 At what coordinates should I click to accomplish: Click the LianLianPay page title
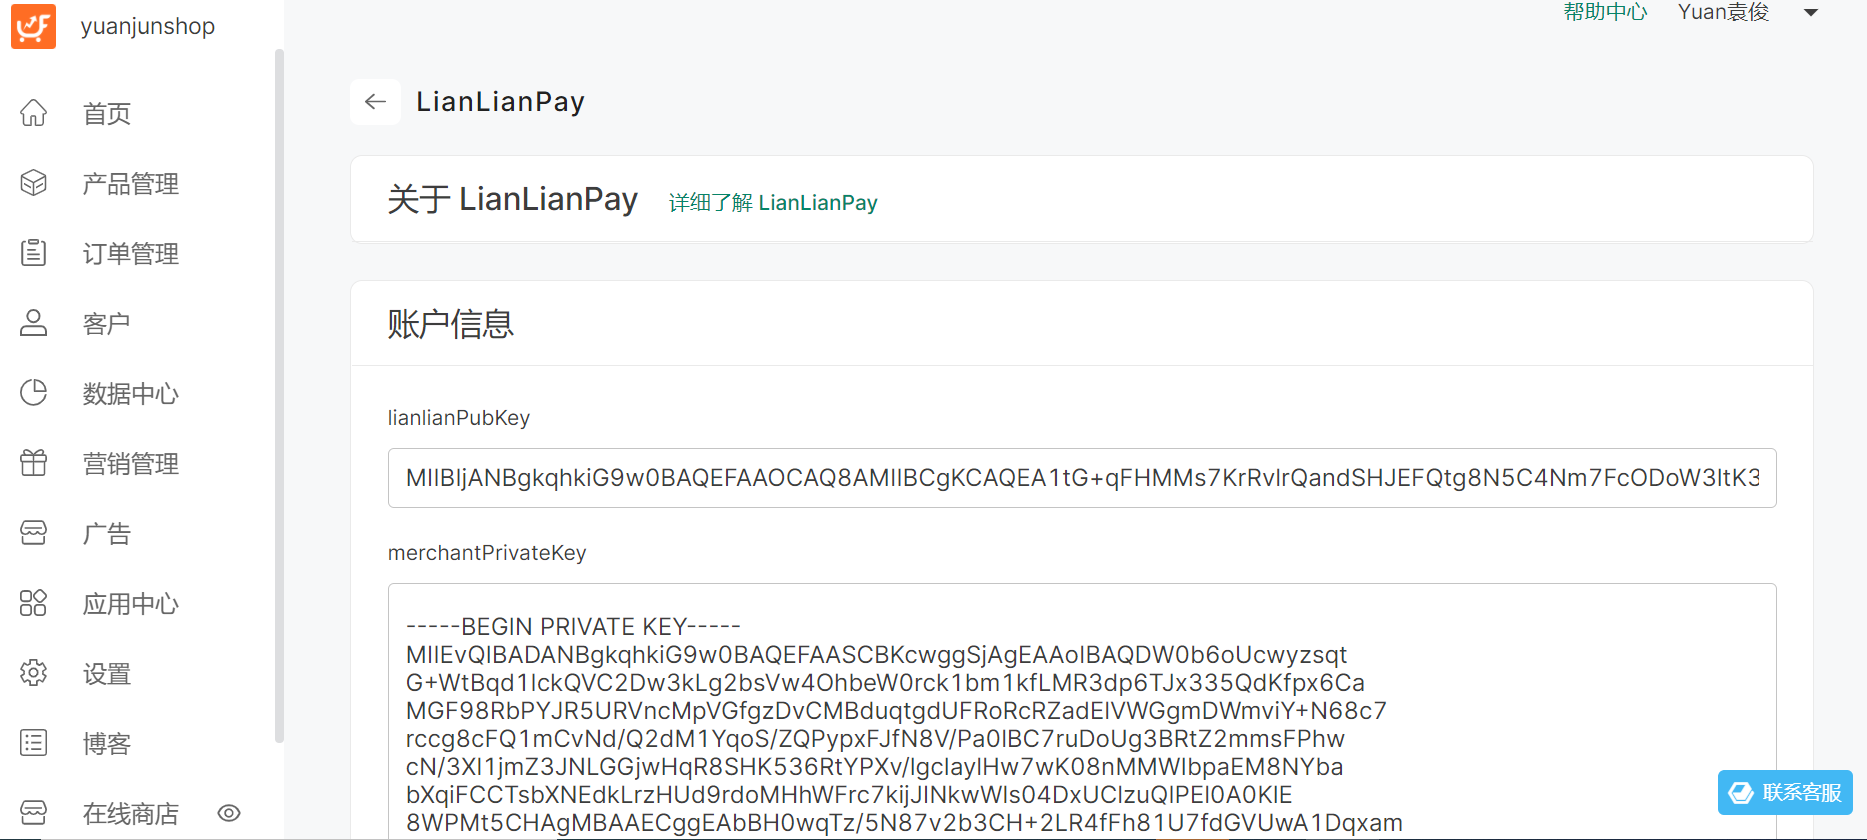click(500, 102)
